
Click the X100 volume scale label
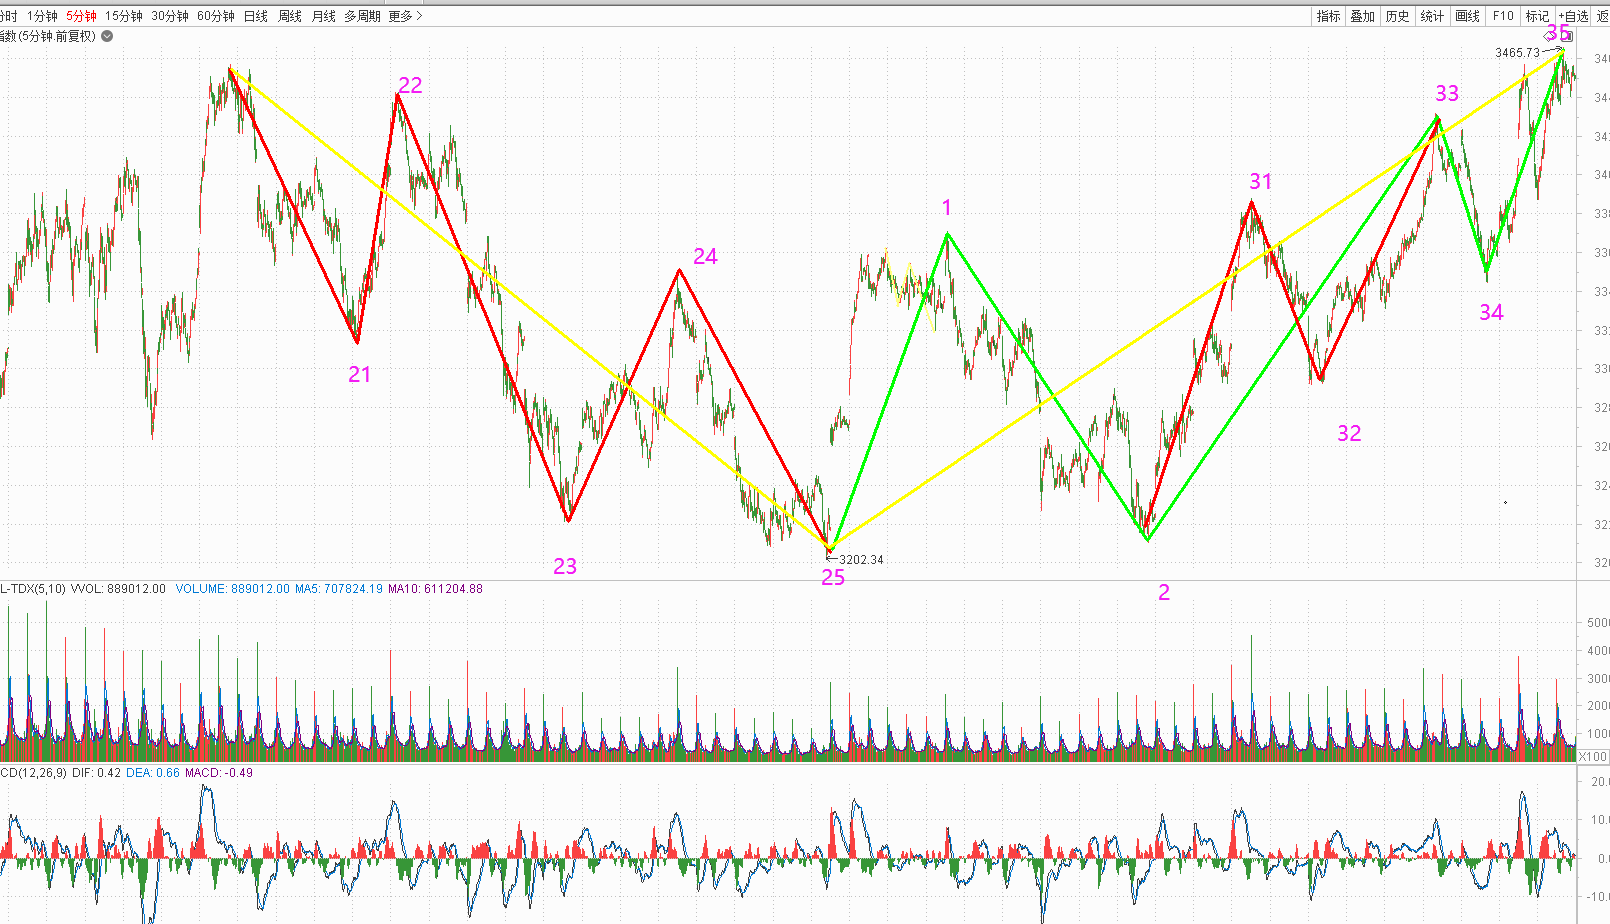pyautogui.click(x=1593, y=756)
